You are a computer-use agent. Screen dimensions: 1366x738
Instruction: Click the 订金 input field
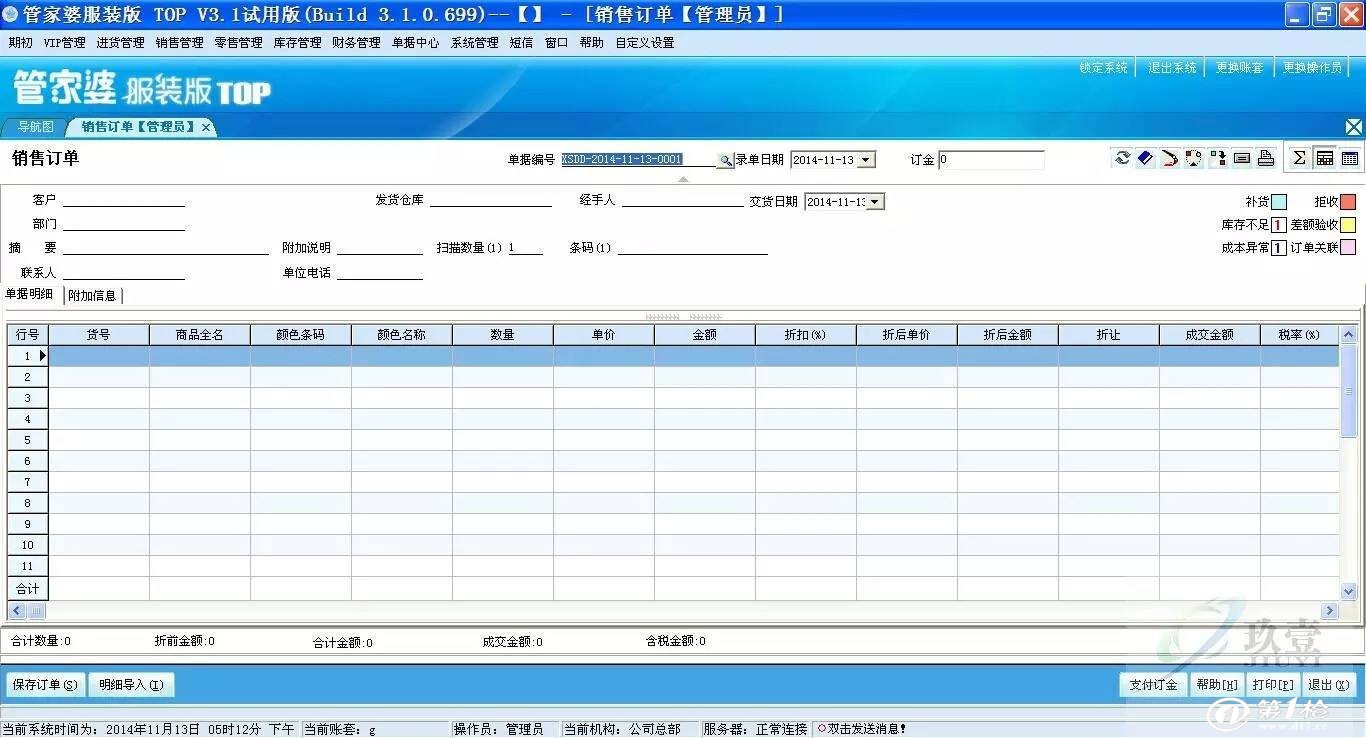(990, 159)
